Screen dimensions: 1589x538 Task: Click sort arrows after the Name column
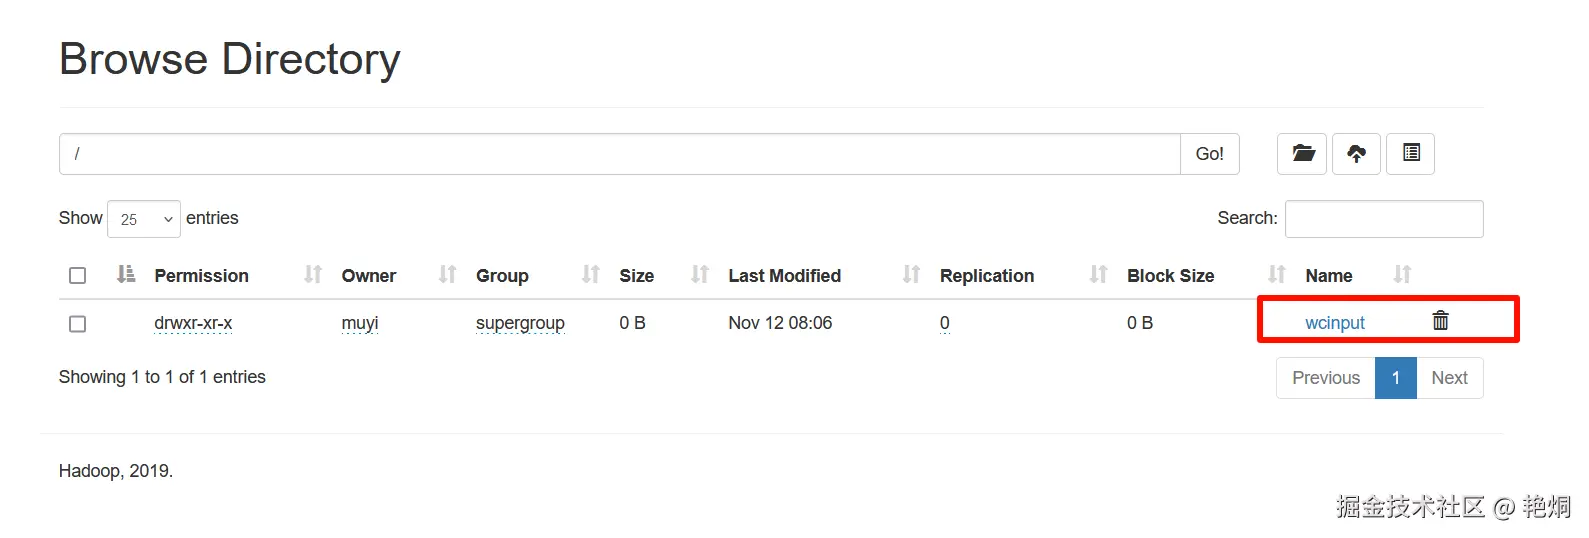(x=1402, y=275)
